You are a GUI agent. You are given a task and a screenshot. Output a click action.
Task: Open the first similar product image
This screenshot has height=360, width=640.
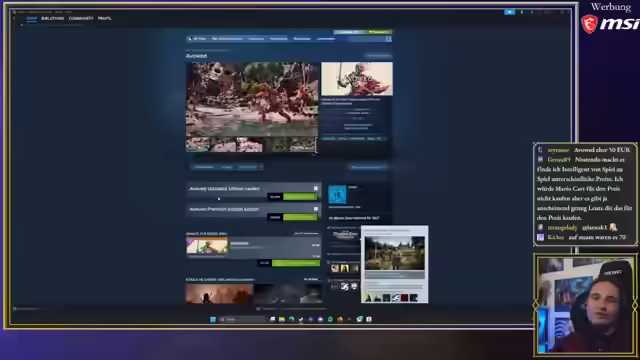tap(219, 293)
